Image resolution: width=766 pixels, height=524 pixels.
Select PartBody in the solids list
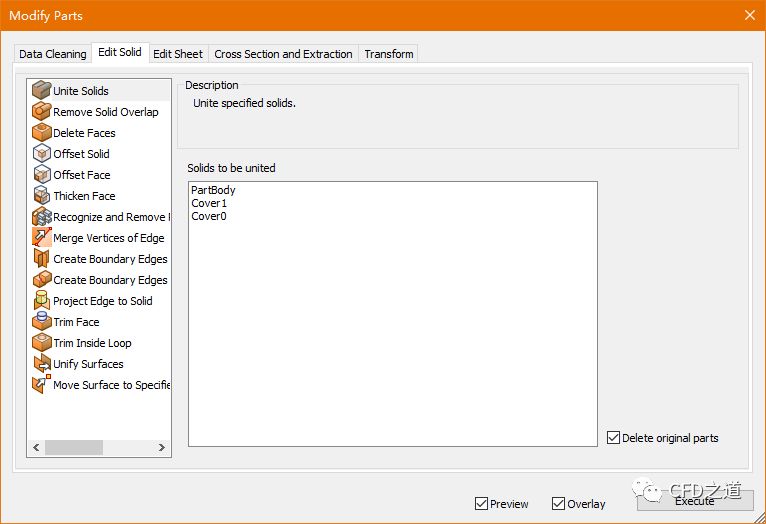pos(213,190)
